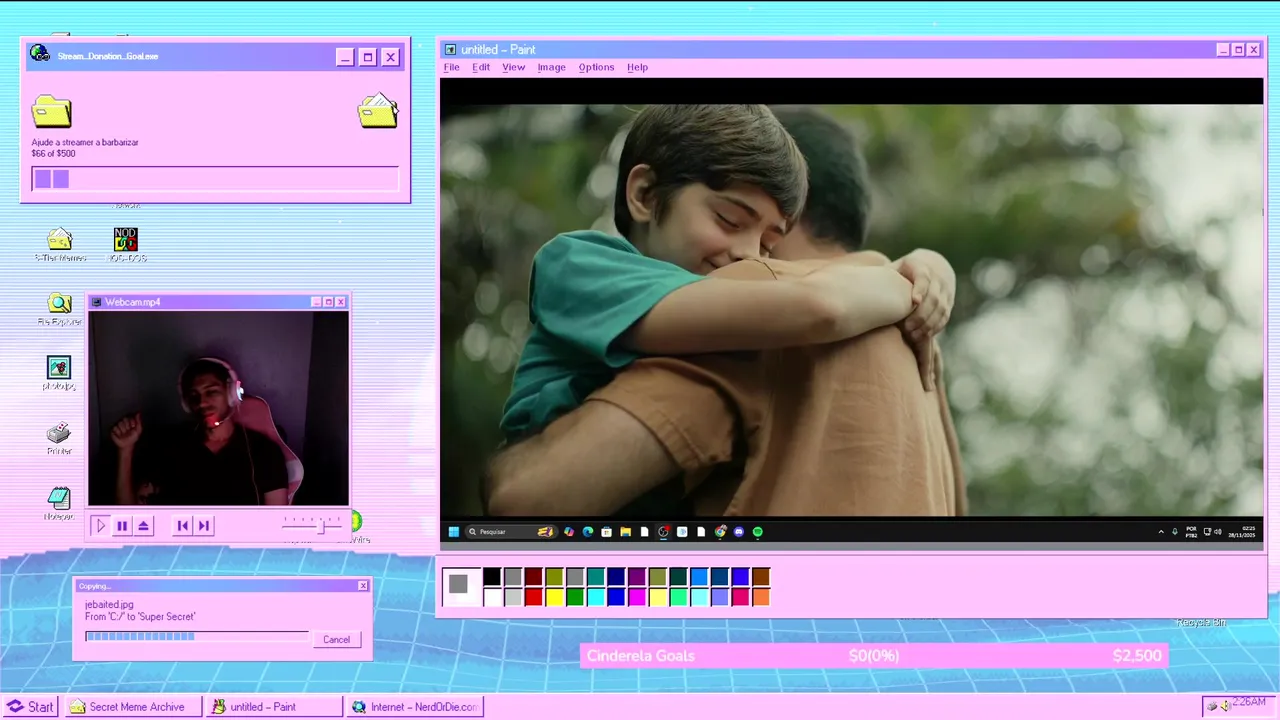Open the Copilot icon in the captured taskbar

click(569, 532)
